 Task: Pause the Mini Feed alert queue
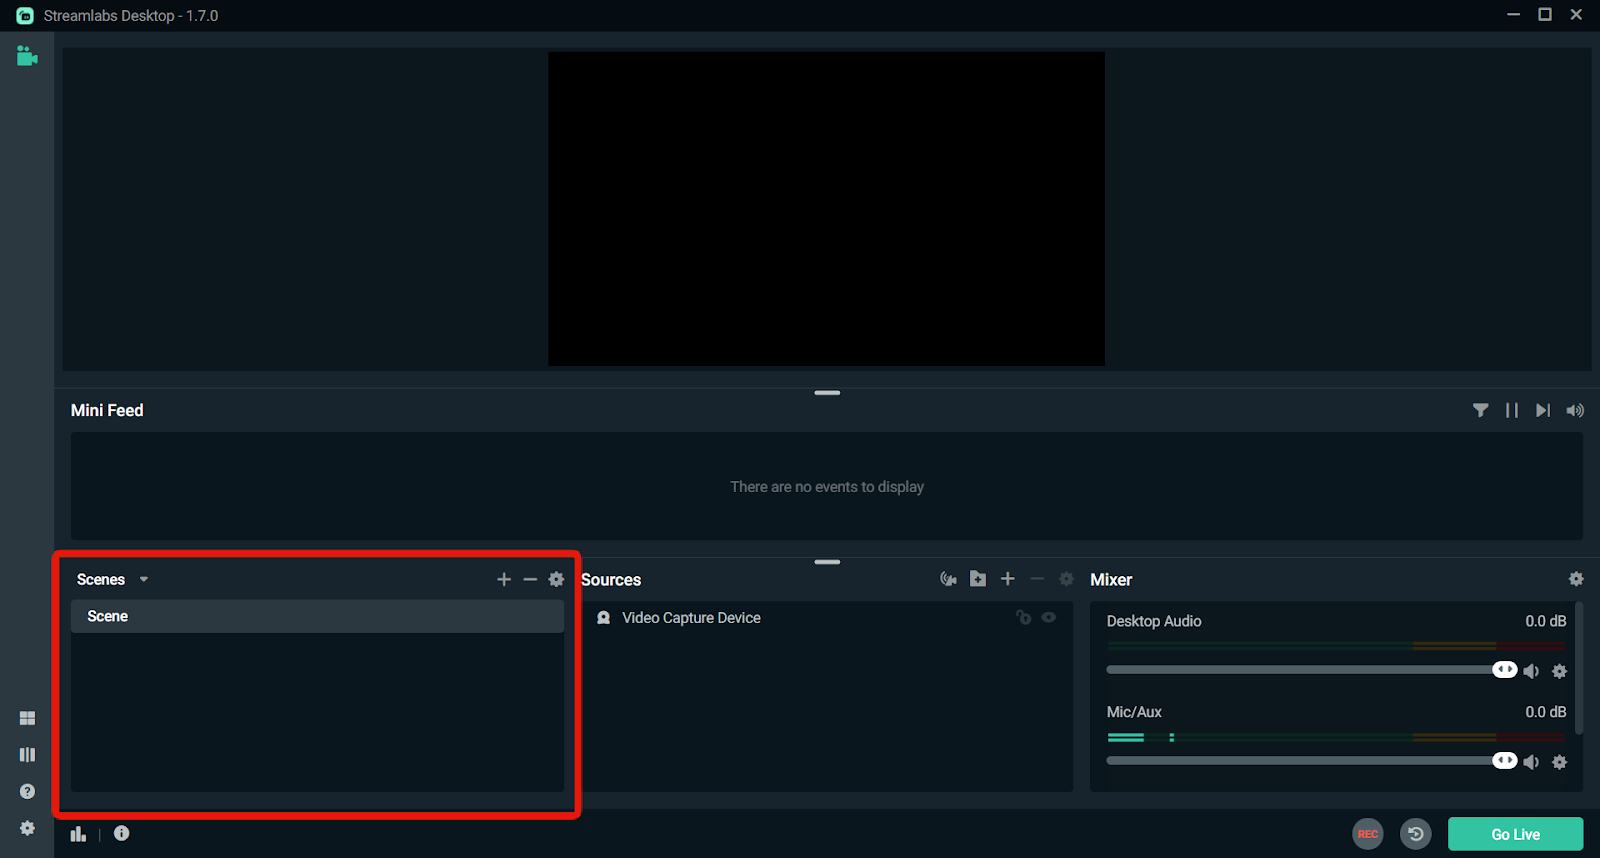click(1512, 410)
